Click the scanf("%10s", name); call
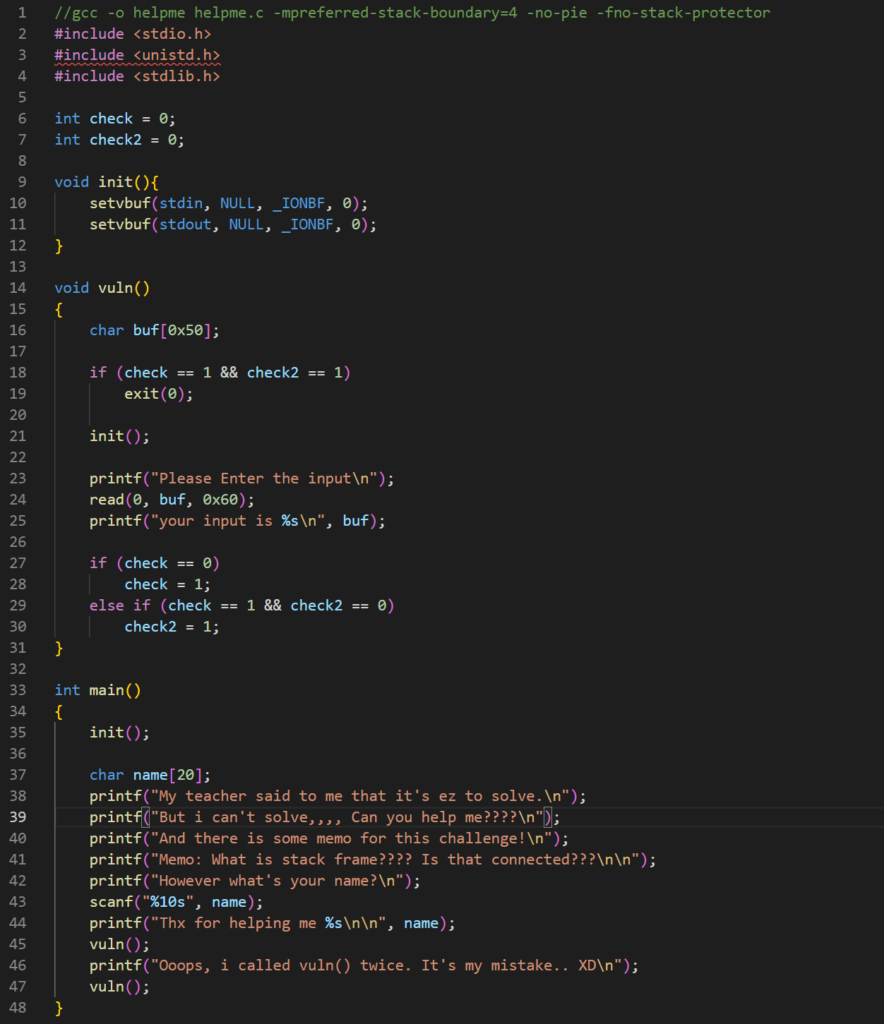The width and height of the screenshot is (884, 1024). [x=176, y=902]
